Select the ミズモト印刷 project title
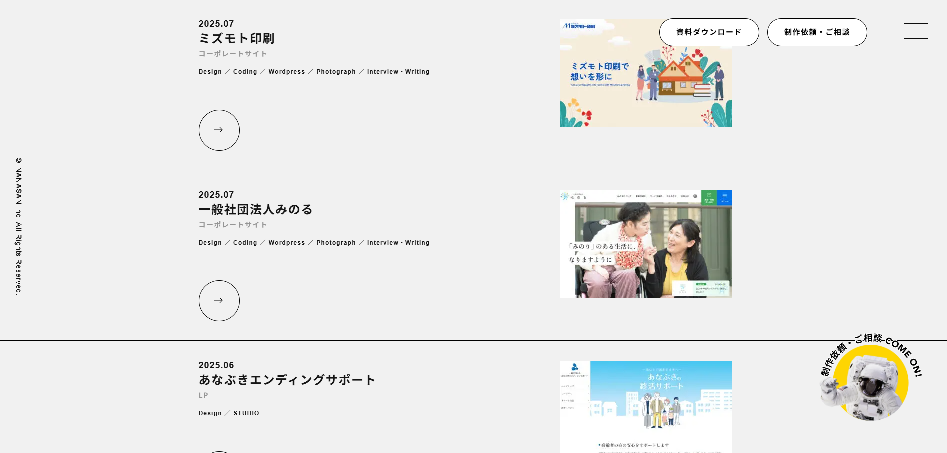Screen dimensions: 947x453 click(x=236, y=38)
